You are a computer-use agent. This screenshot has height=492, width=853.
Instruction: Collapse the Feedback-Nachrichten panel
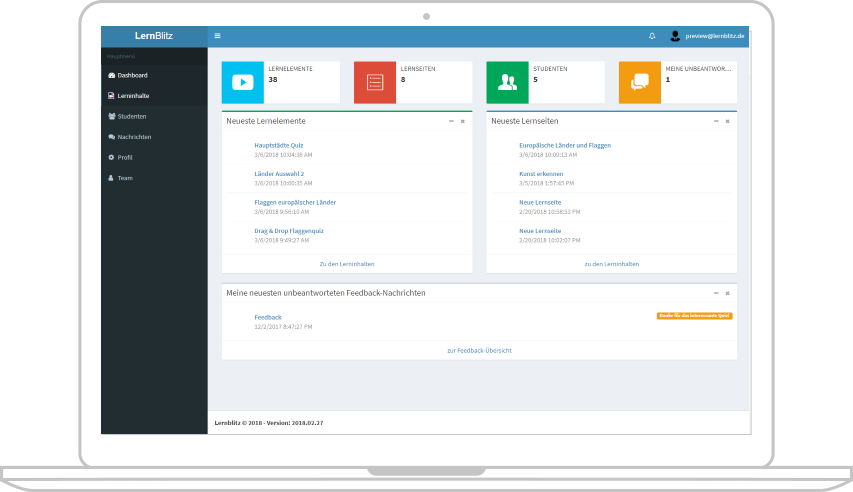tap(716, 293)
